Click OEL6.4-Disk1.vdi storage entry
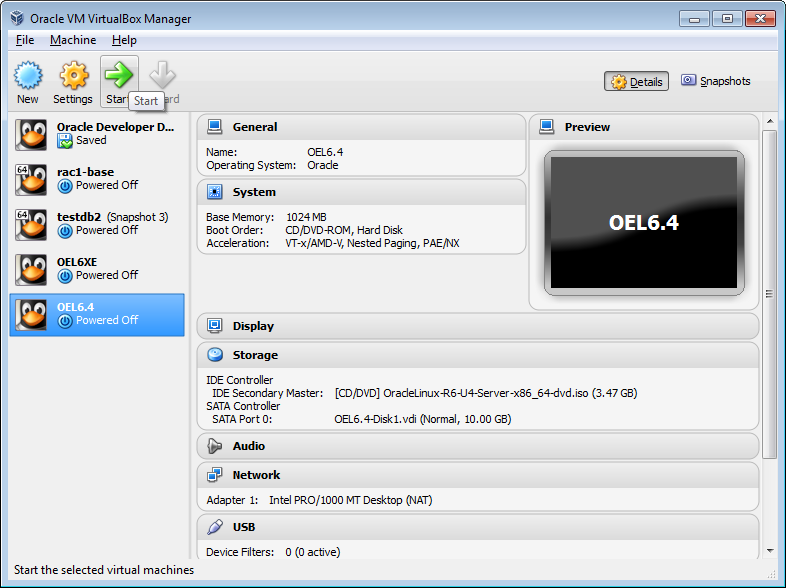Image resolution: width=786 pixels, height=588 pixels. 423,419
